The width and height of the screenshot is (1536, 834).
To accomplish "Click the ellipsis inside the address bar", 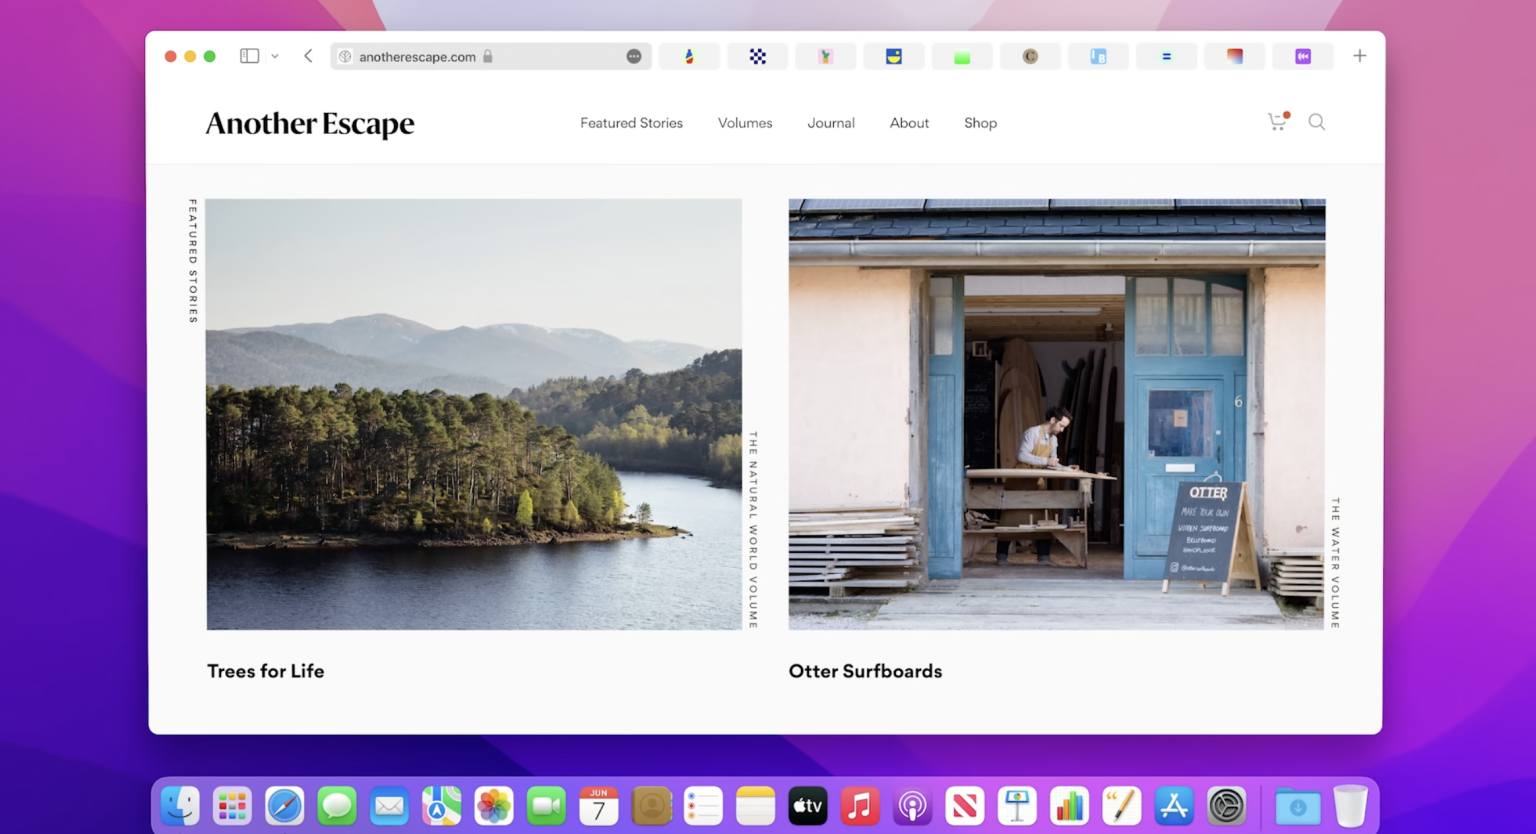I will (633, 57).
